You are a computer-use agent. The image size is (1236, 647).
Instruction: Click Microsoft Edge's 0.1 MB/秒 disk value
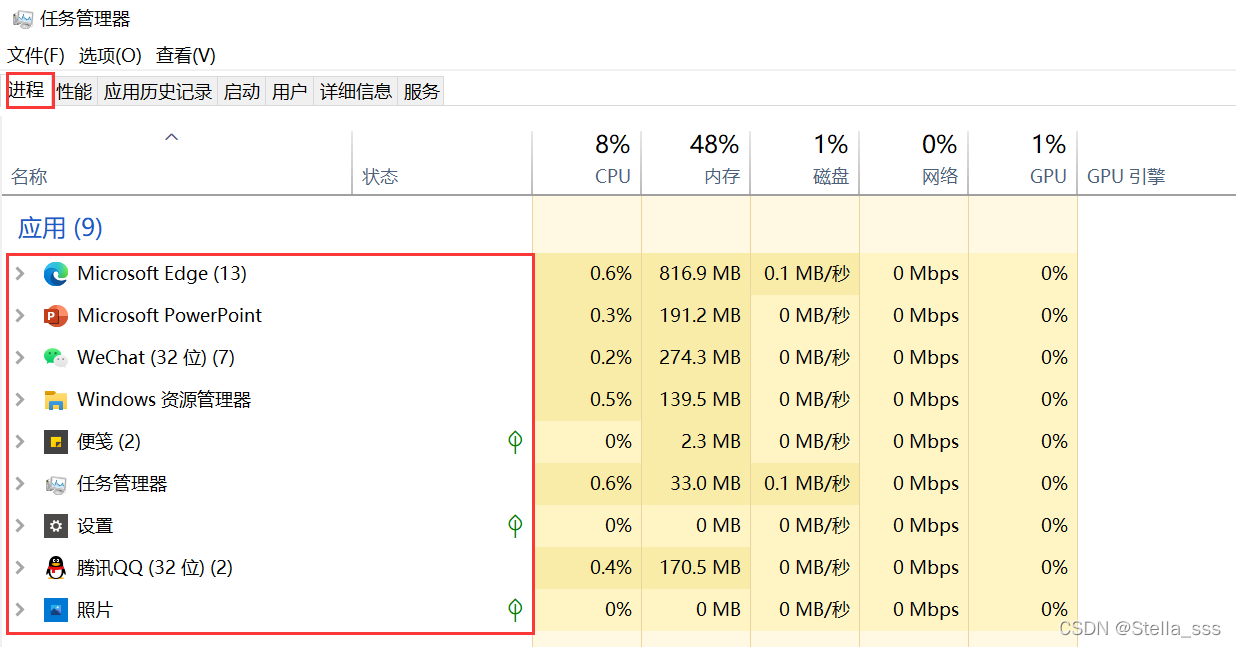(x=807, y=274)
